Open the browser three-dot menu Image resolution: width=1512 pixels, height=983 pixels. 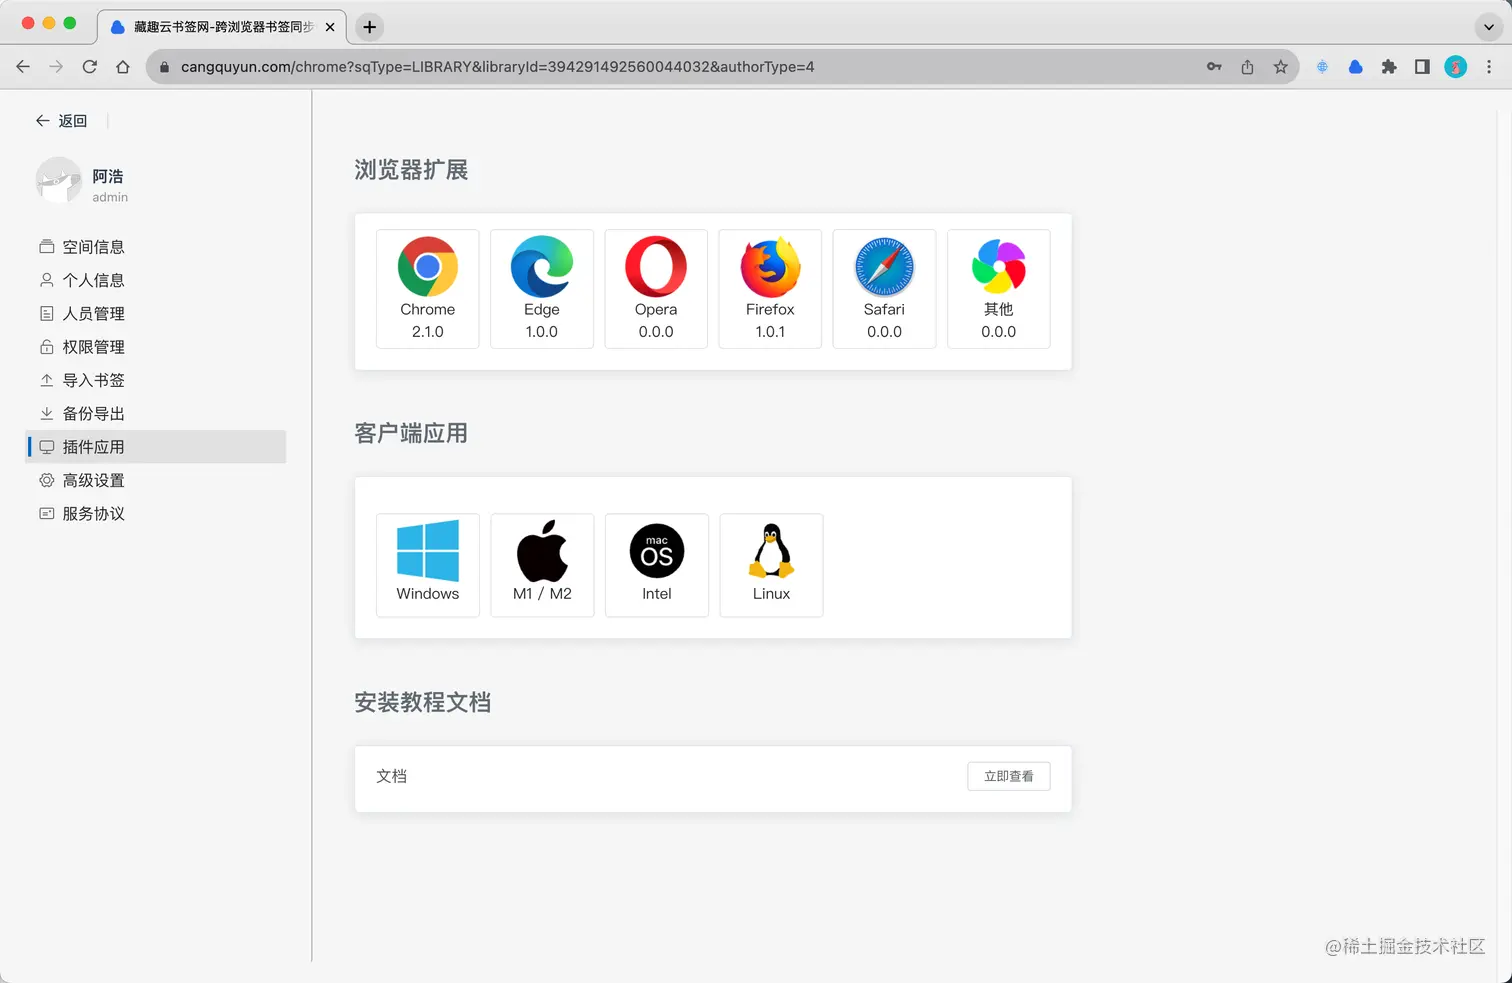click(x=1489, y=67)
